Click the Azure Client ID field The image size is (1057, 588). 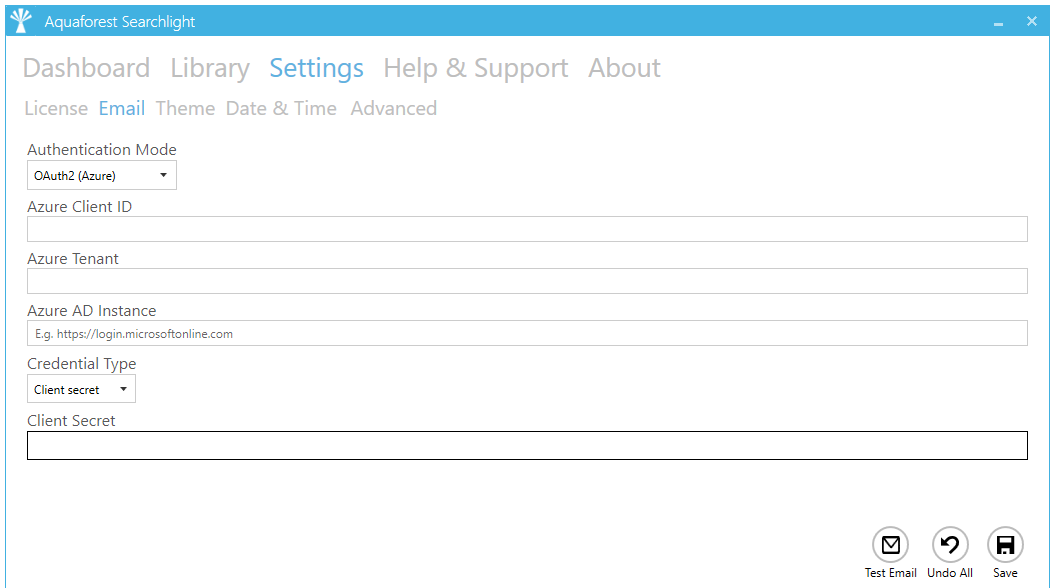(527, 229)
